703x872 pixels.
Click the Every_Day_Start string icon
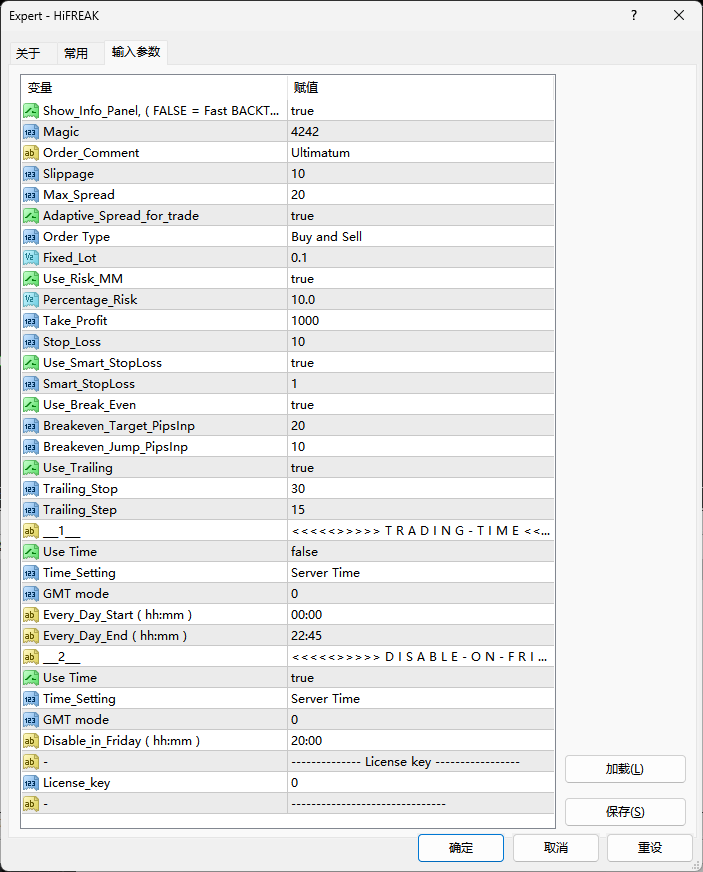tap(31, 615)
